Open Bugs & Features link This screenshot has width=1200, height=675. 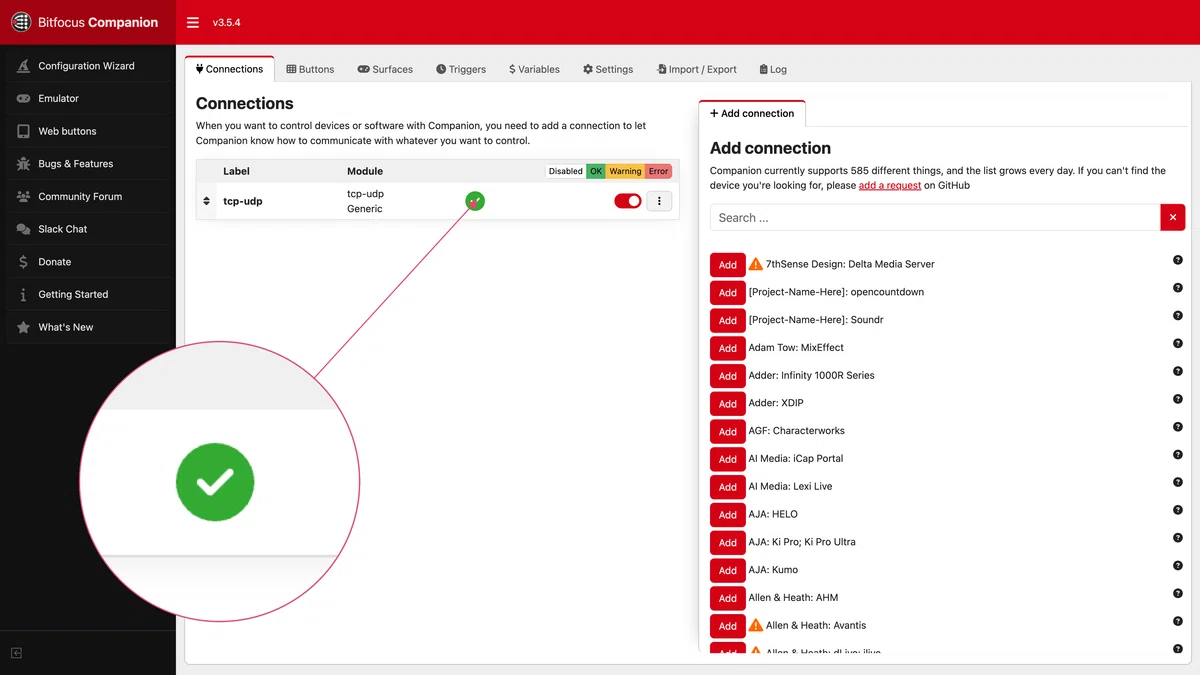[88, 164]
